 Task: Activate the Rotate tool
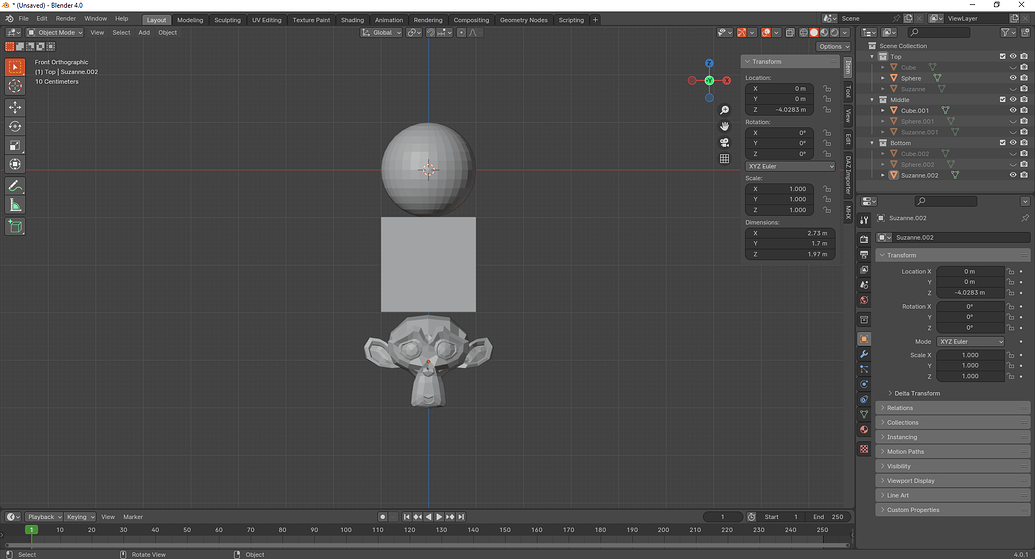[x=15, y=126]
